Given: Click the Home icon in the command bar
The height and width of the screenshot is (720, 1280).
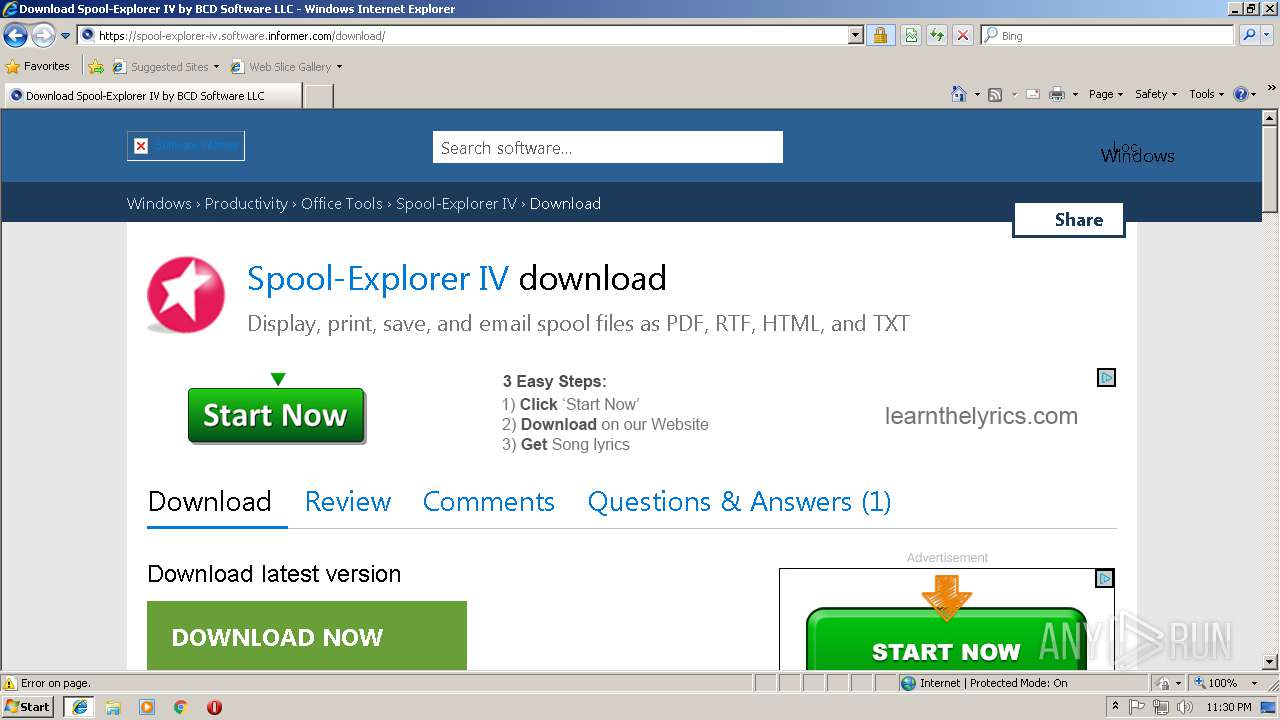Looking at the screenshot, I should point(958,94).
